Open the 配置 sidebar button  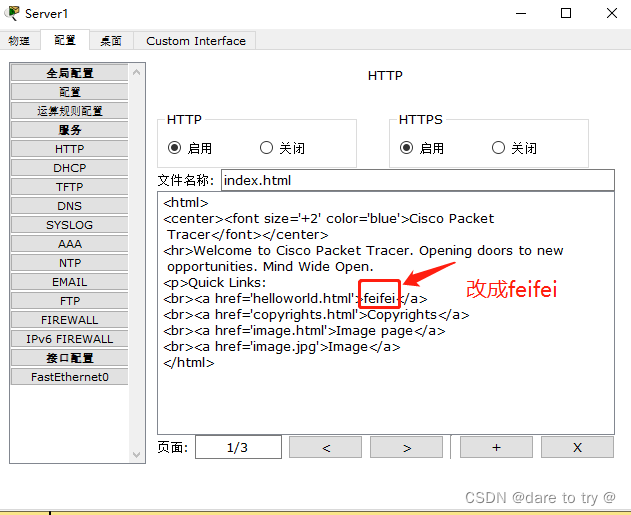coord(70,92)
